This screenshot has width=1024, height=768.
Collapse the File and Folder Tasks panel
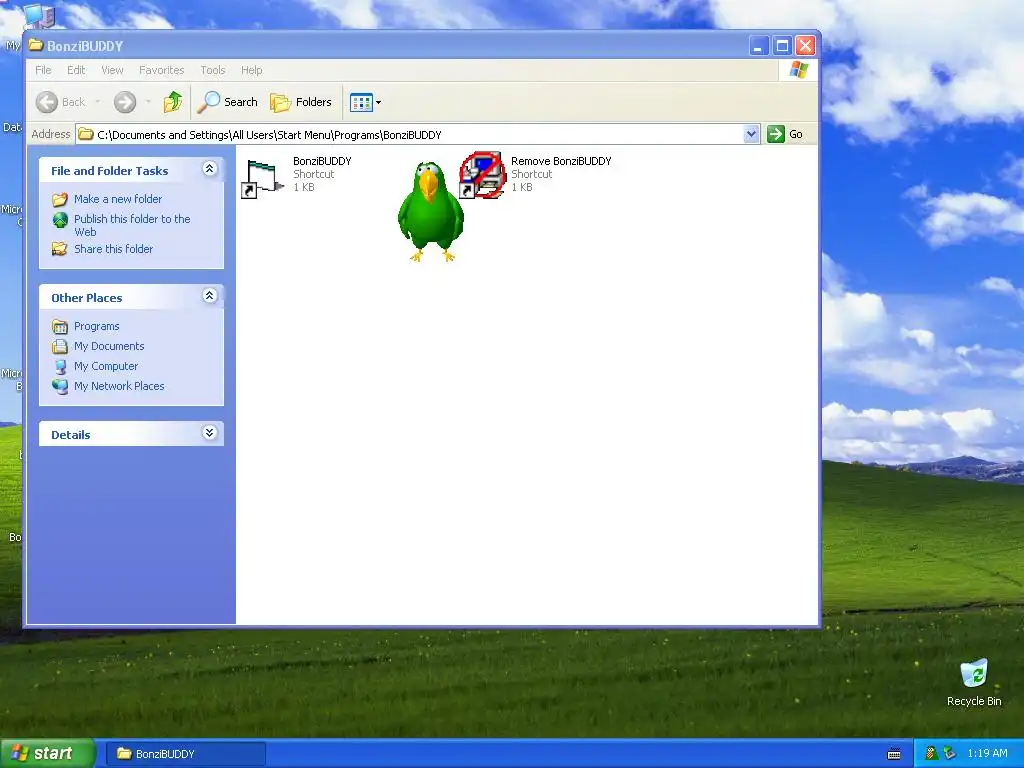(x=209, y=169)
